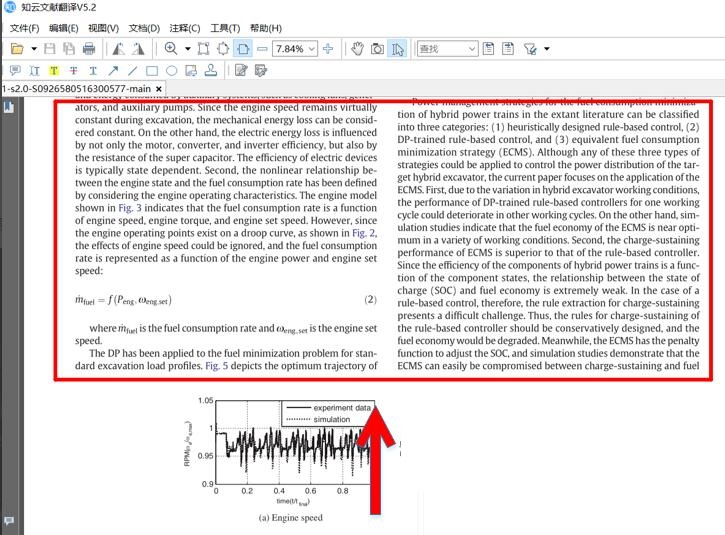Click the zoom in magnifier icon

[x=171, y=49]
